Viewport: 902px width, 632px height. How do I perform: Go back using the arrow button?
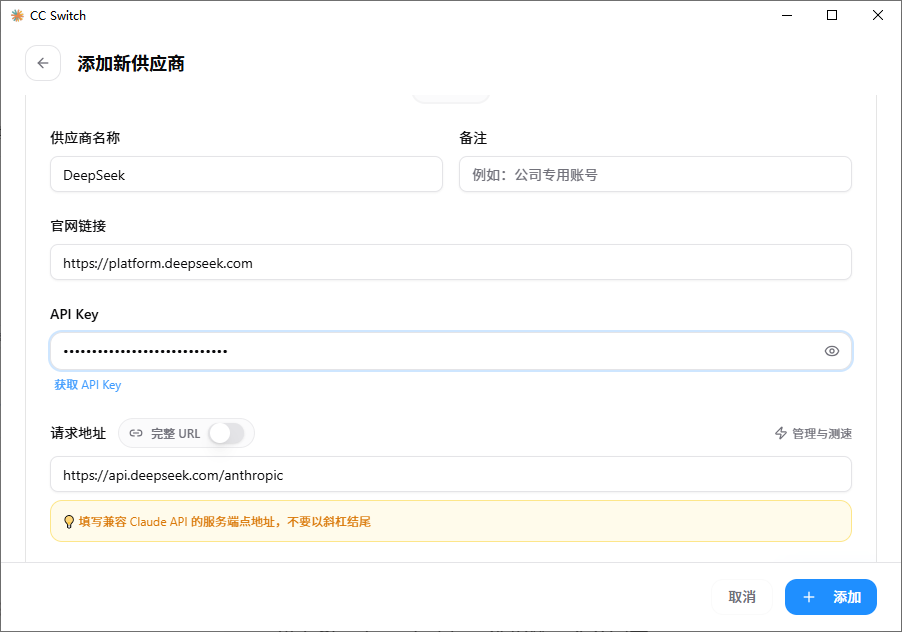pyautogui.click(x=43, y=63)
